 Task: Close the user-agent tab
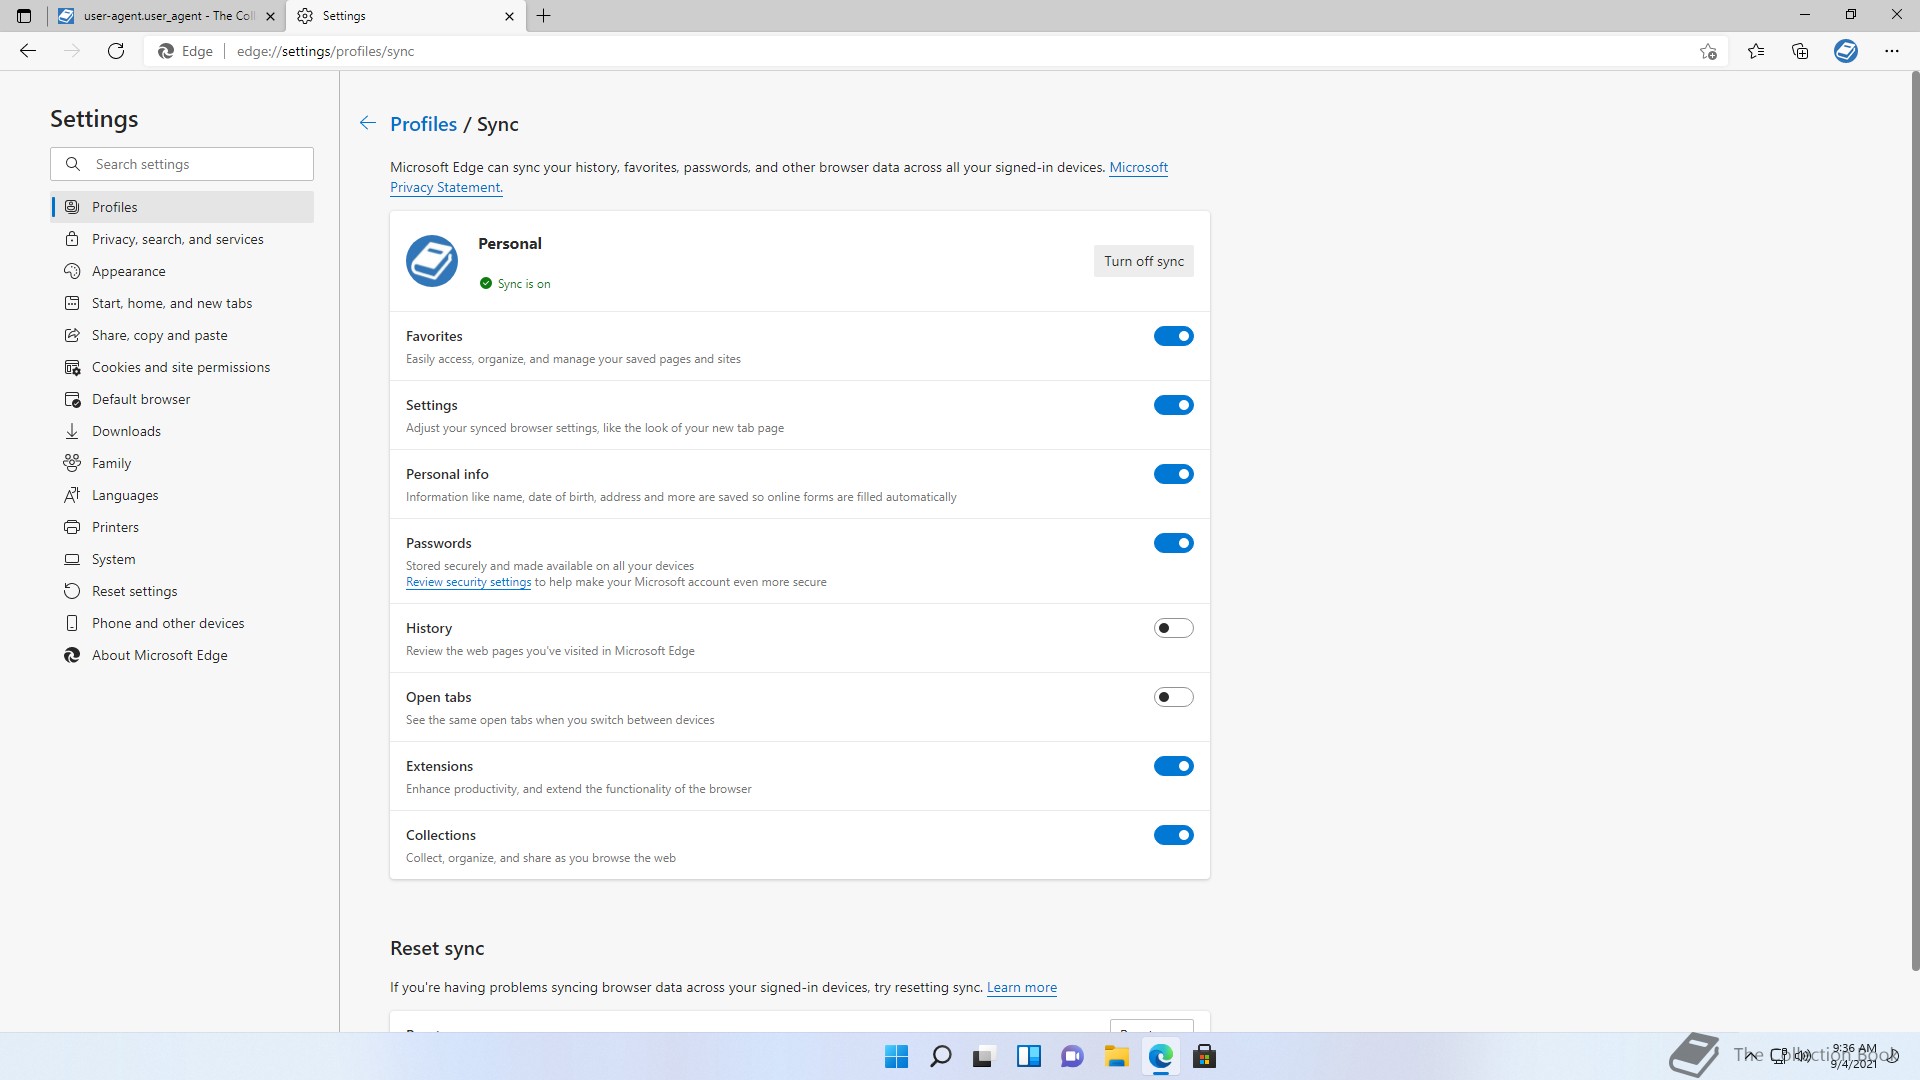270,16
